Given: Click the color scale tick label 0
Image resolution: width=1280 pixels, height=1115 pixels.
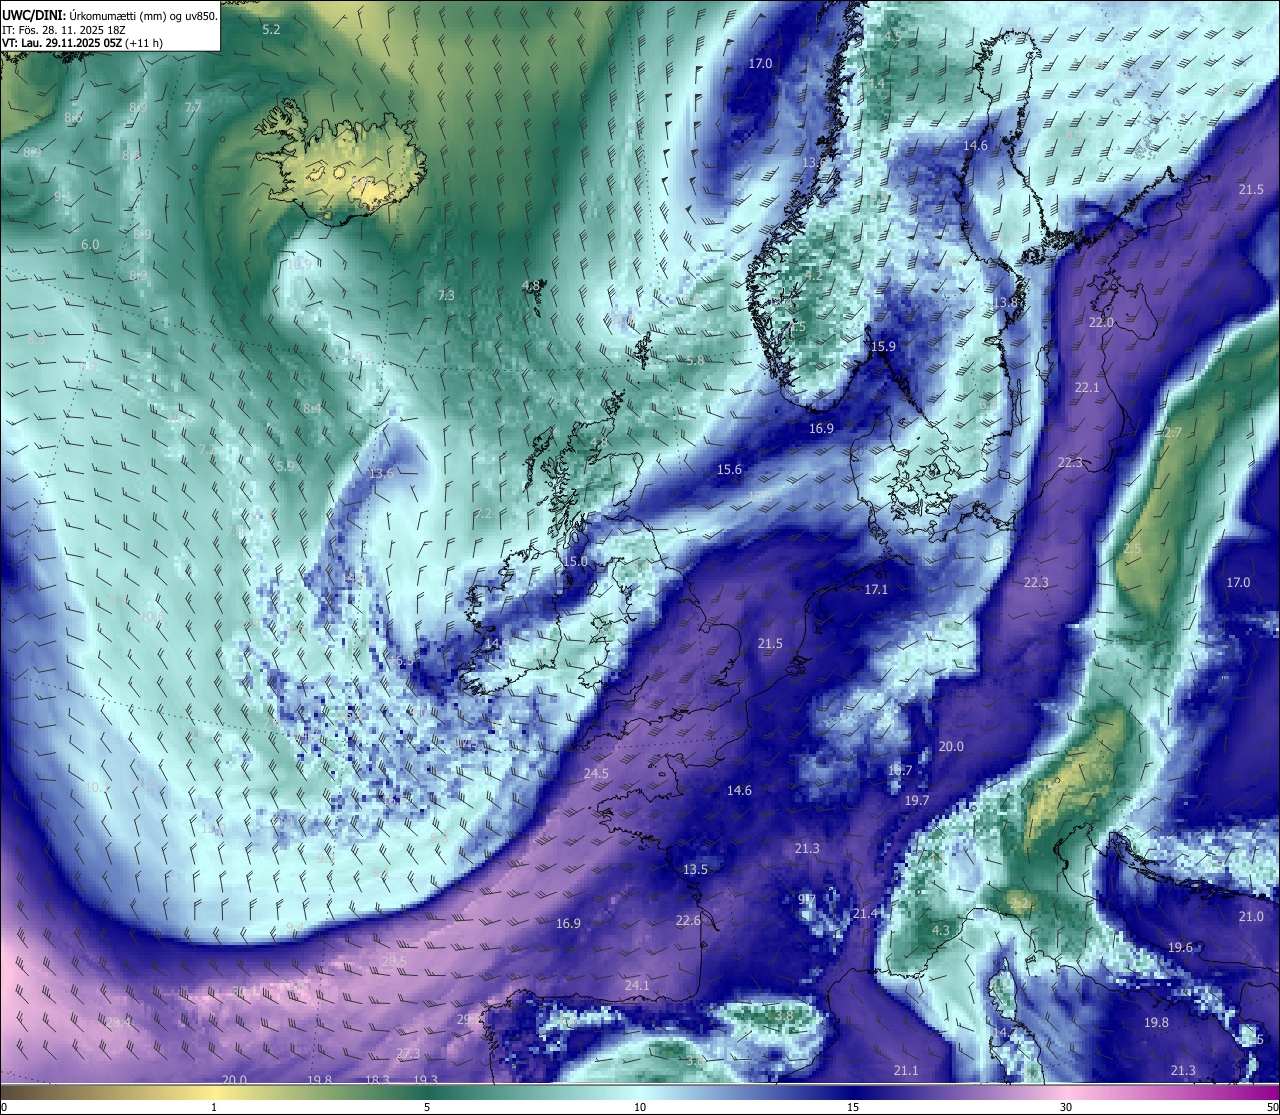Looking at the screenshot, I should point(4,1107).
